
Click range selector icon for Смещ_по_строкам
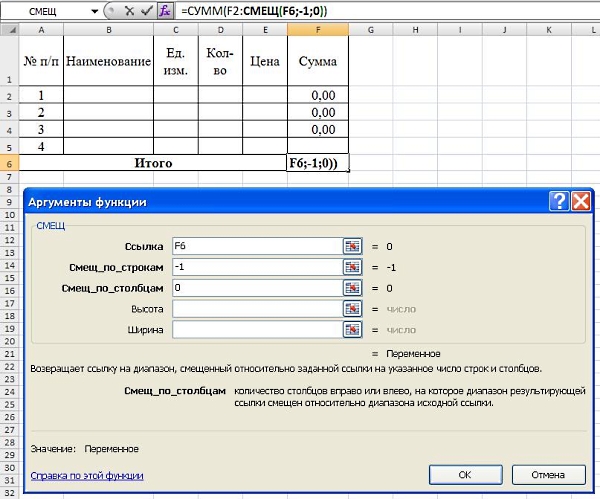pyautogui.click(x=351, y=267)
